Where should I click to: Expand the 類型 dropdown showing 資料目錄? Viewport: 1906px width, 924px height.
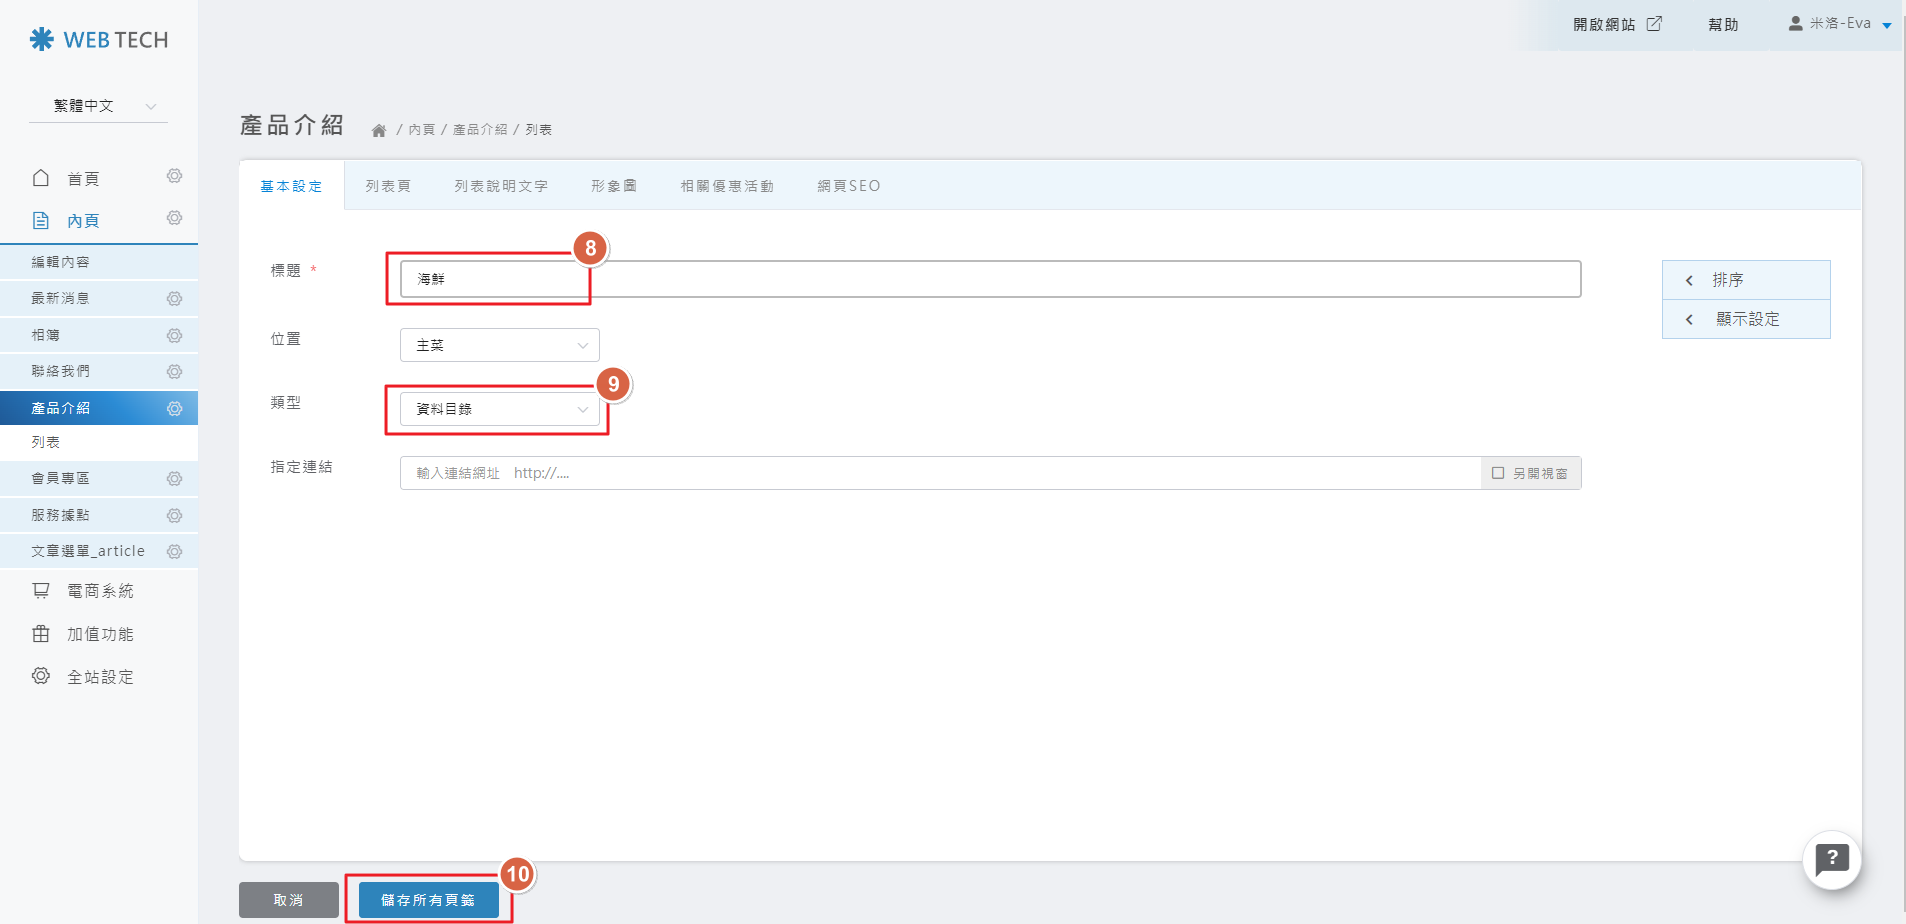pyautogui.click(x=499, y=409)
